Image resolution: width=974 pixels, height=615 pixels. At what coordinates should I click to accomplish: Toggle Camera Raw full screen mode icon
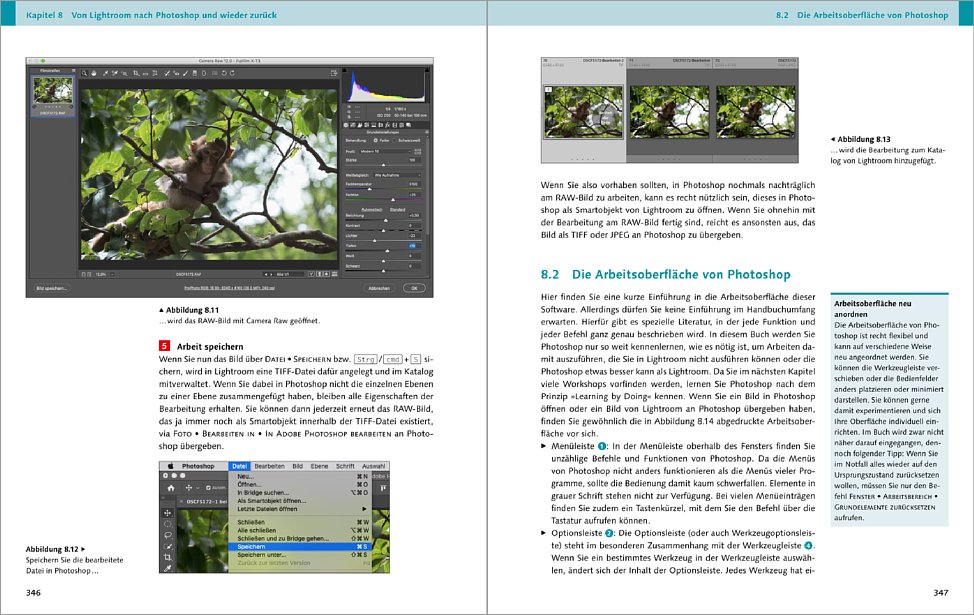[x=334, y=73]
